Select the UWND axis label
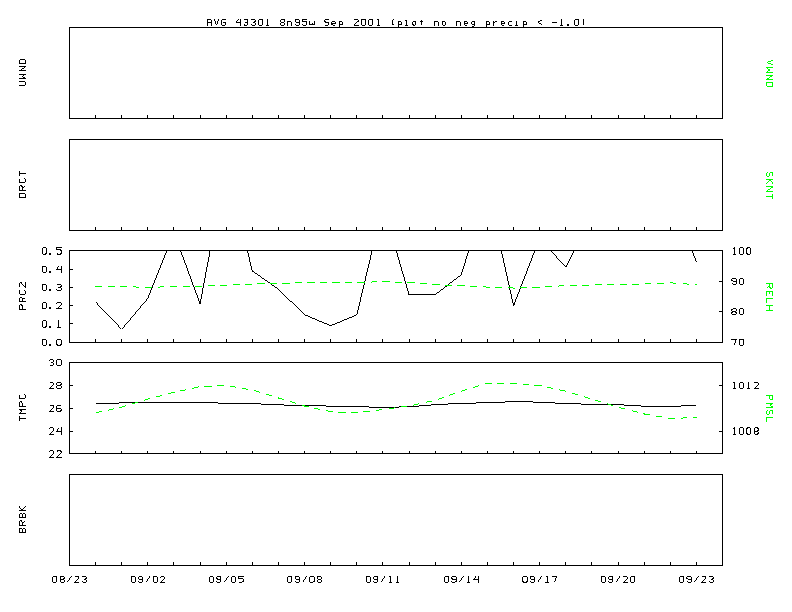Image resolution: width=792 pixels, height=612 pixels. pos(23,73)
